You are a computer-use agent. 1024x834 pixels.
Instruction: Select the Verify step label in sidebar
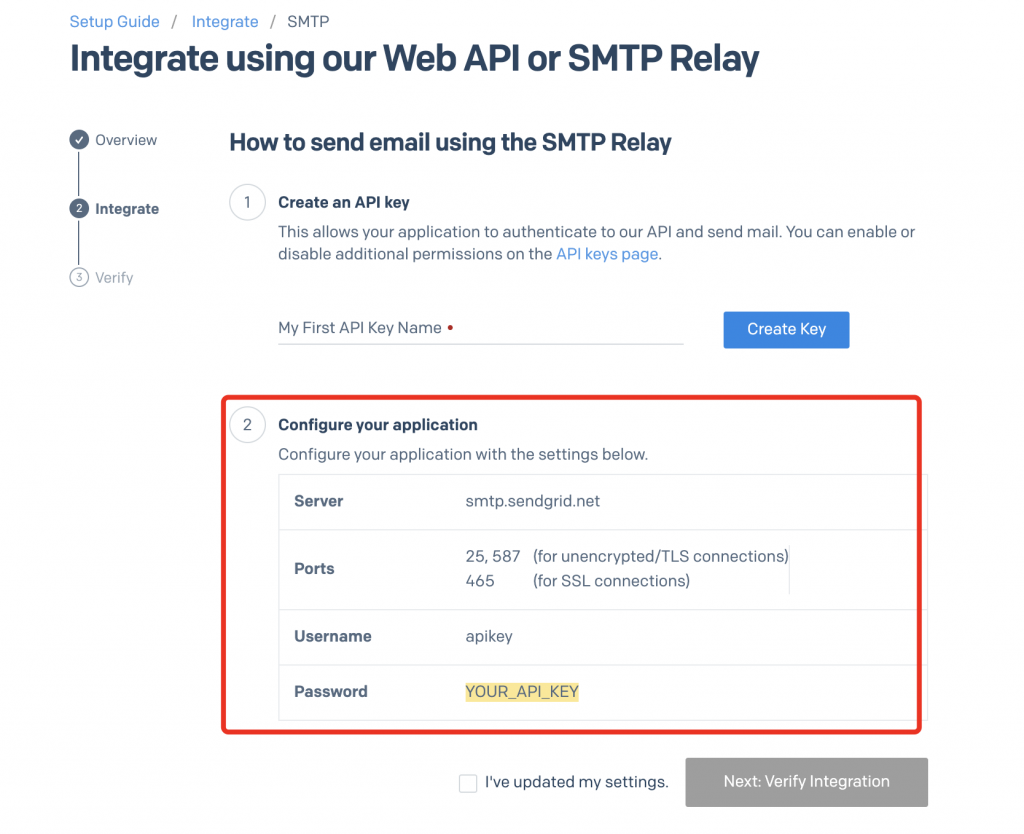114,278
